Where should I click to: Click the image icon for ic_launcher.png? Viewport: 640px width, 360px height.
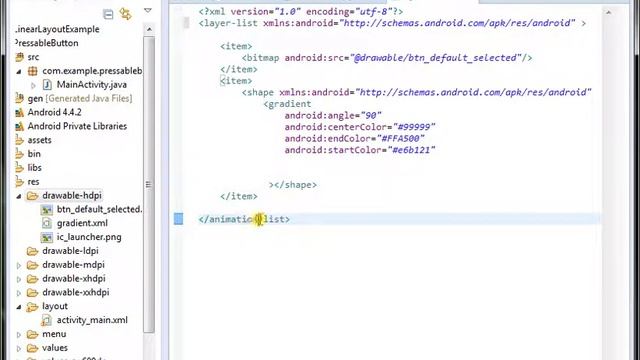pyautogui.click(x=47, y=237)
